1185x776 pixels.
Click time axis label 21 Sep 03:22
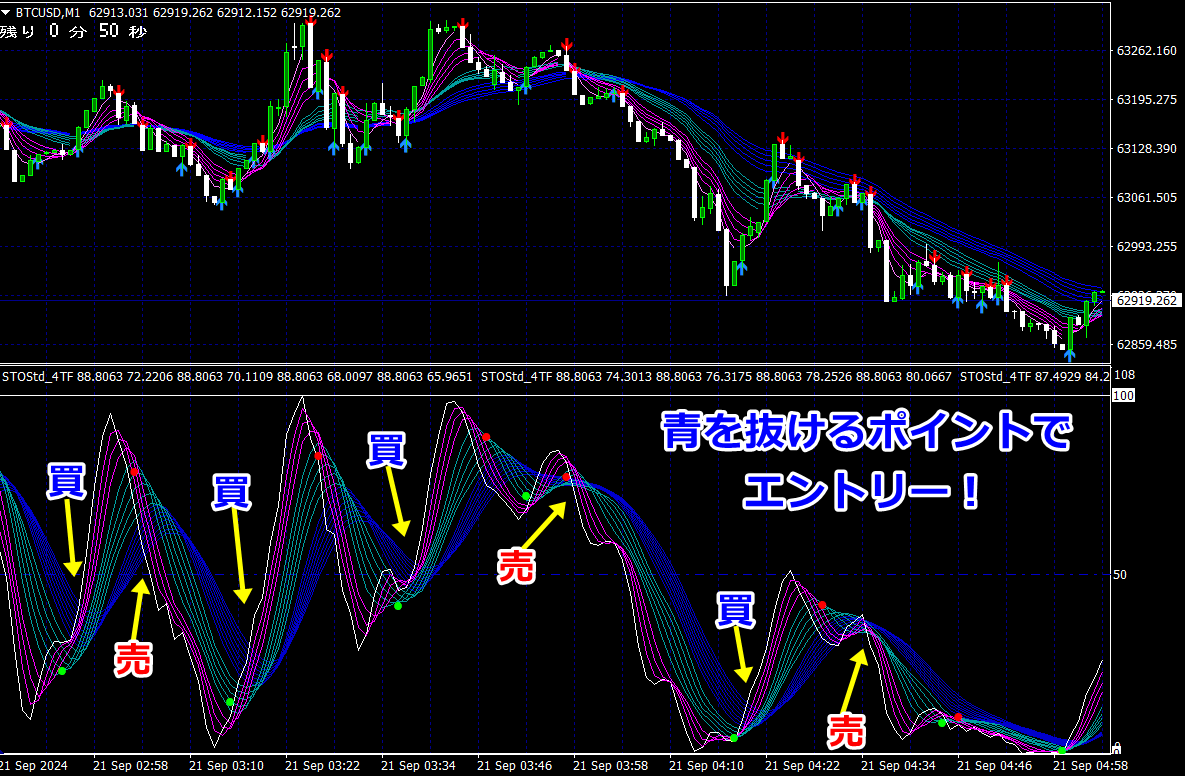[x=322, y=765]
